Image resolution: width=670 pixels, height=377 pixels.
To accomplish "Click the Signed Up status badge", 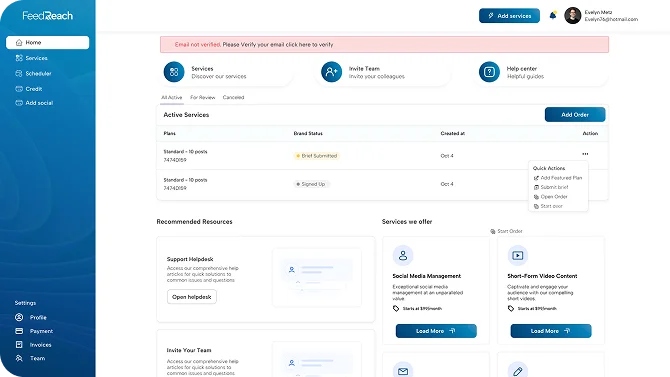I will pyautogui.click(x=311, y=184).
